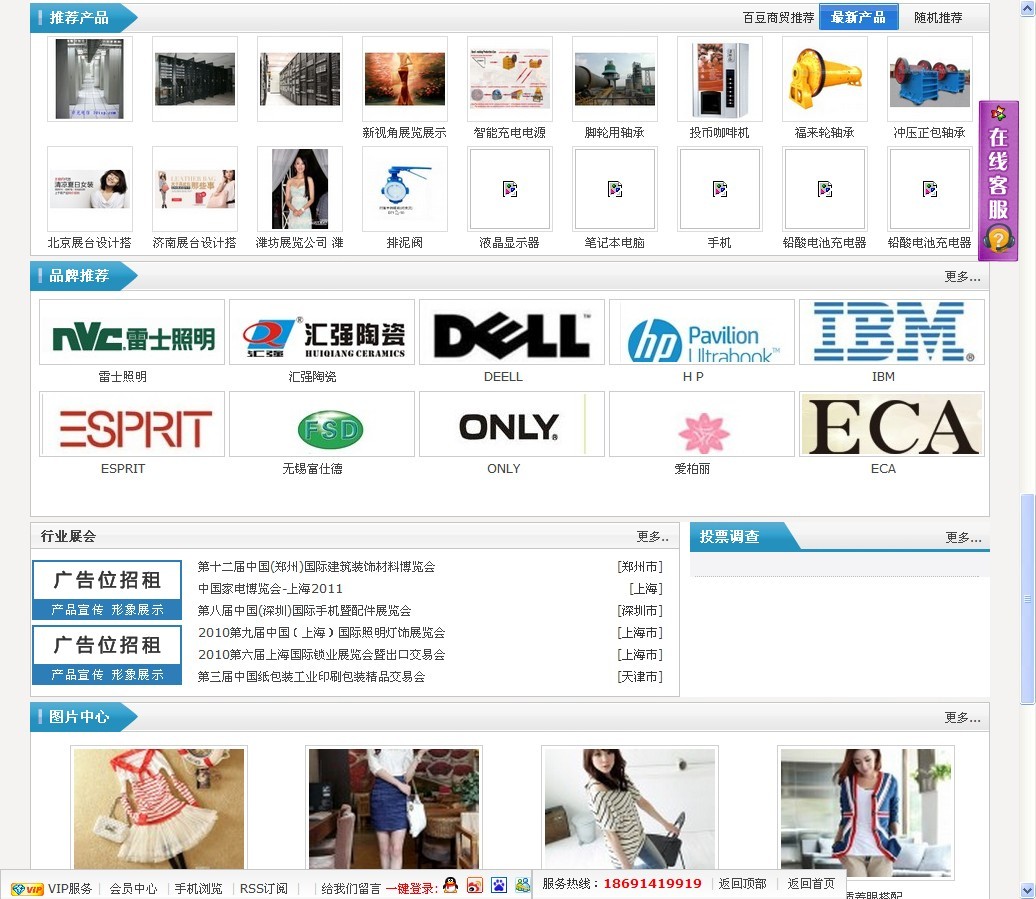Open the 济南展台设计搭 product thumbnail

195,189
